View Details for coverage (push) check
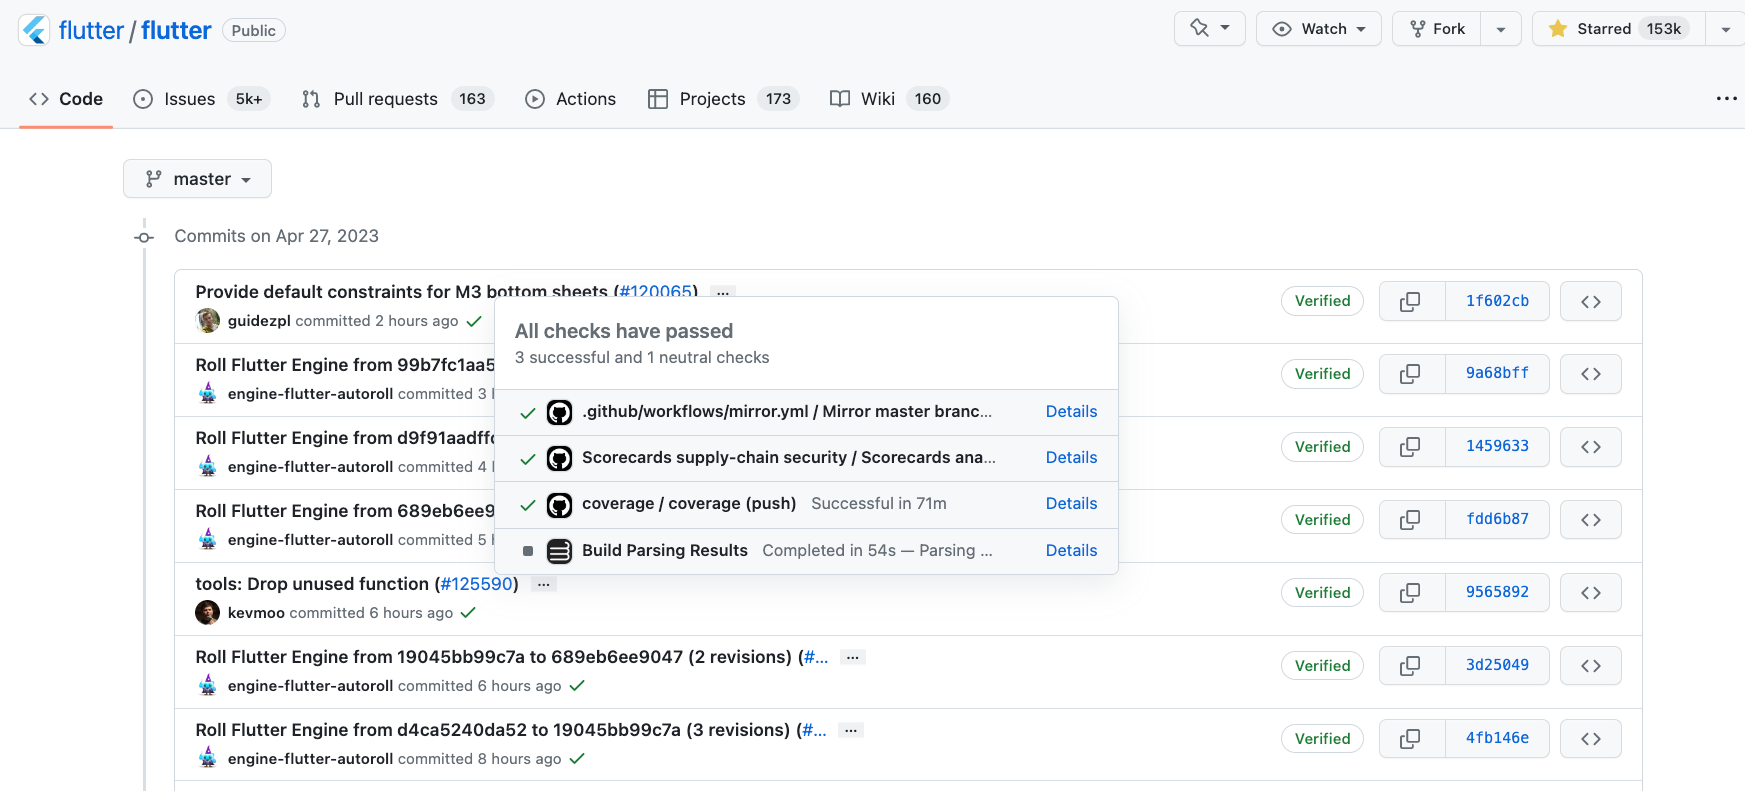This screenshot has height=791, width=1745. pos(1071,504)
